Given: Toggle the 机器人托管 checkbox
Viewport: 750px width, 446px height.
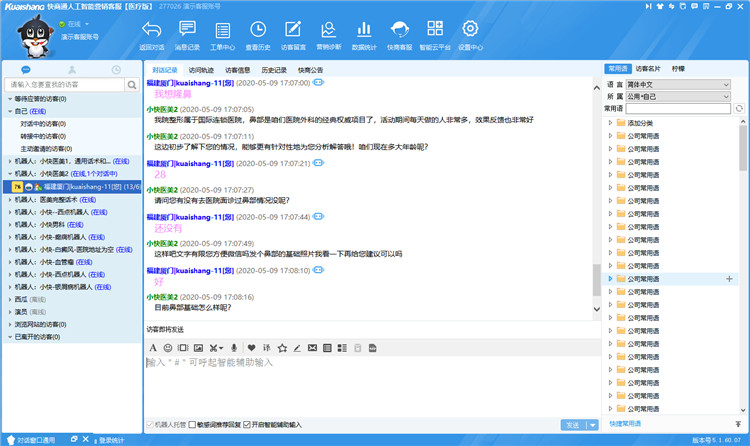Looking at the screenshot, I should [150, 424].
